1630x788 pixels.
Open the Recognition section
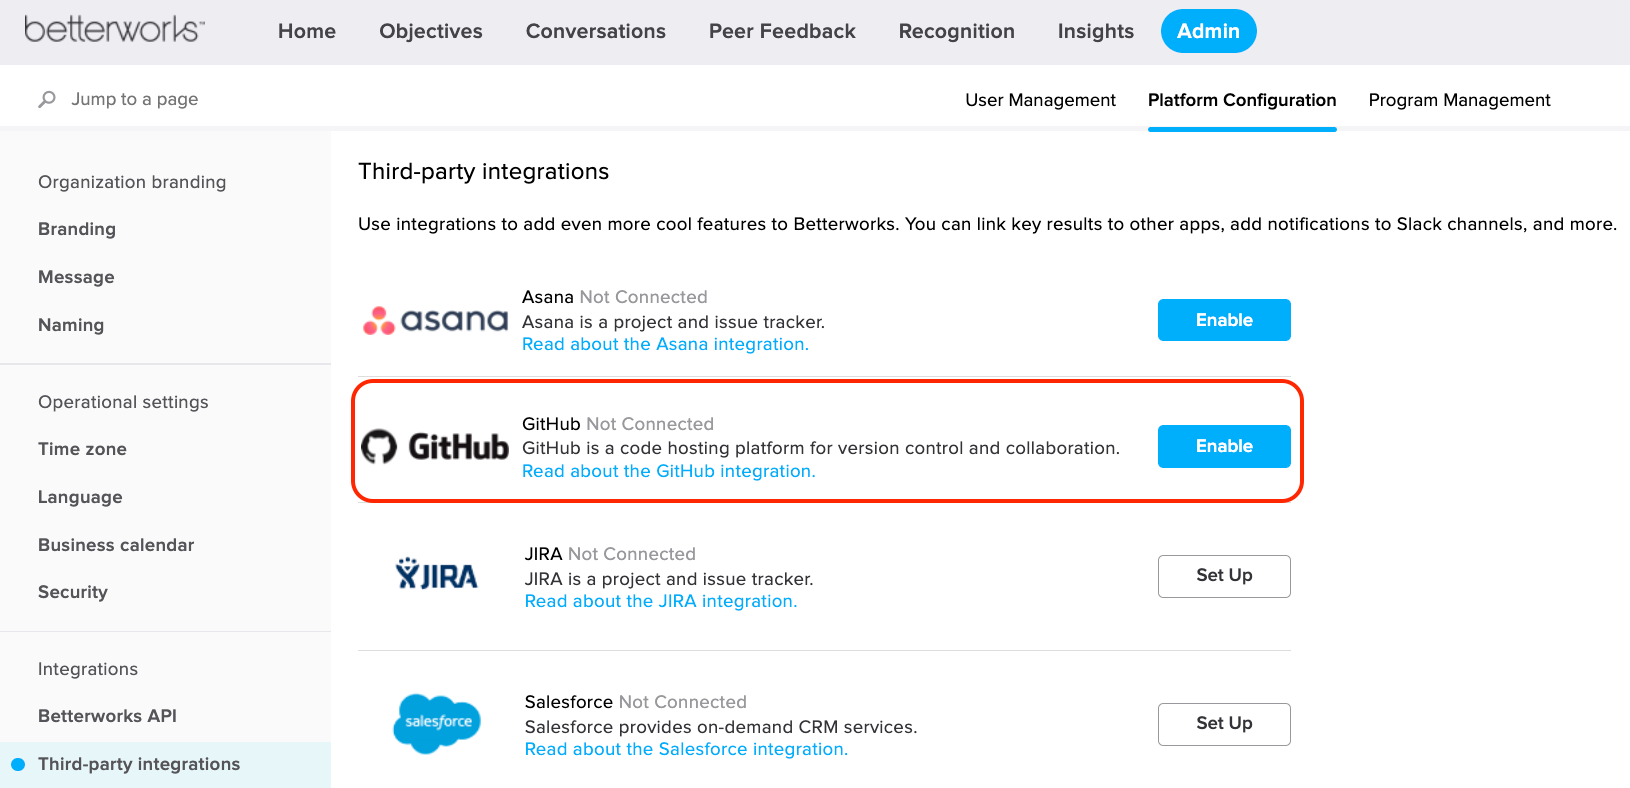pyautogui.click(x=957, y=31)
